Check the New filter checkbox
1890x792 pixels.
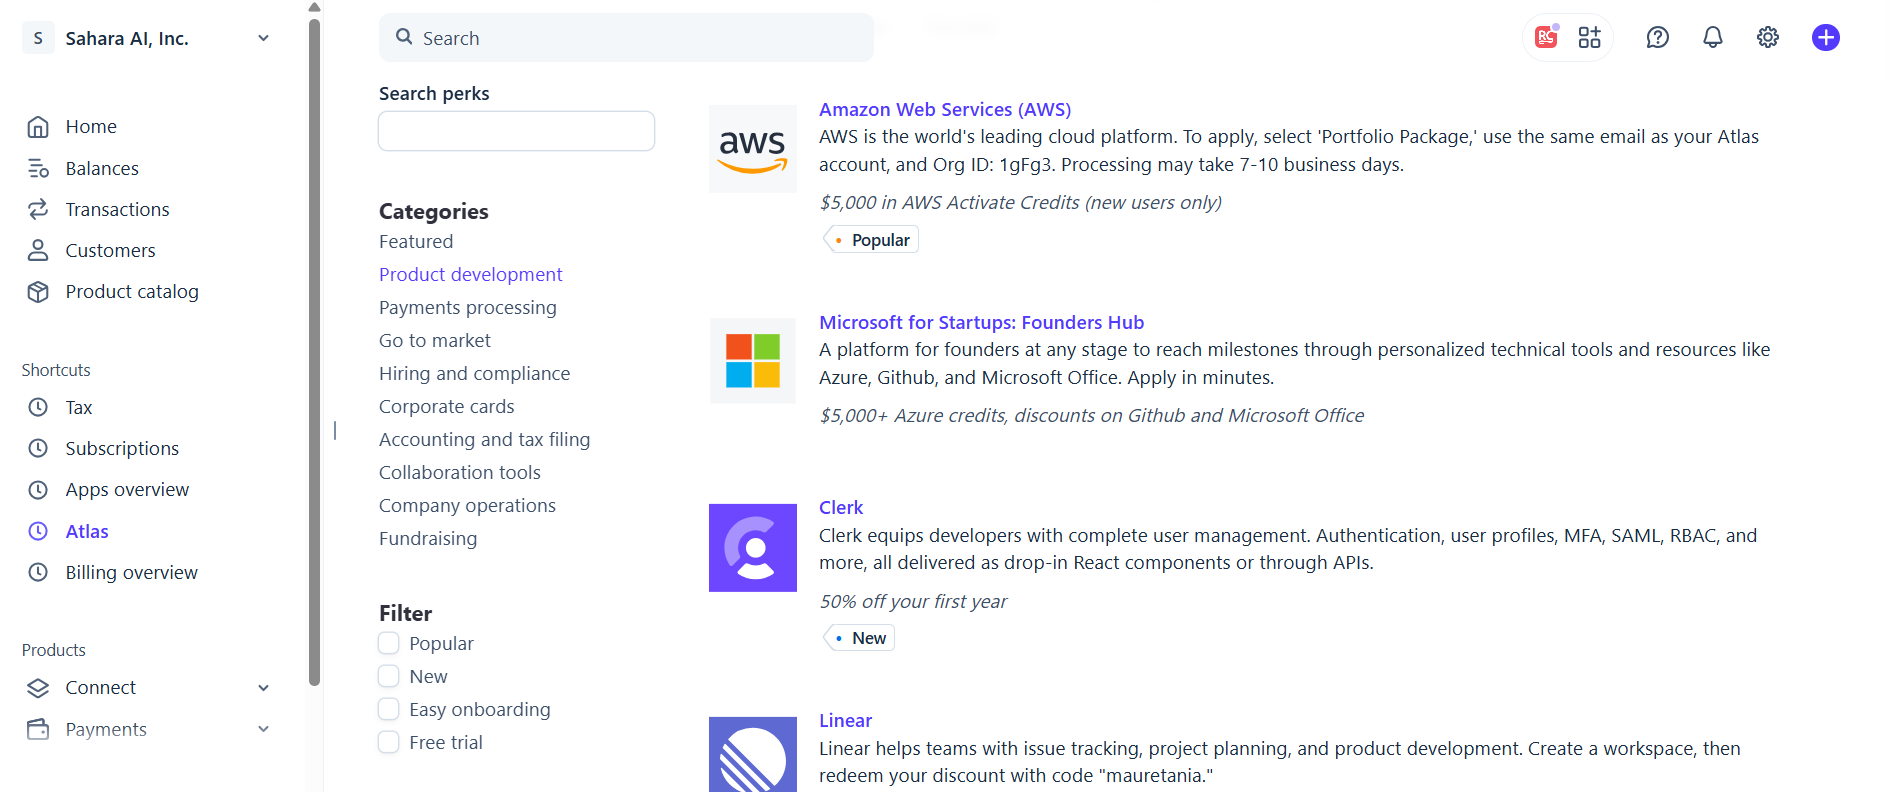(389, 676)
